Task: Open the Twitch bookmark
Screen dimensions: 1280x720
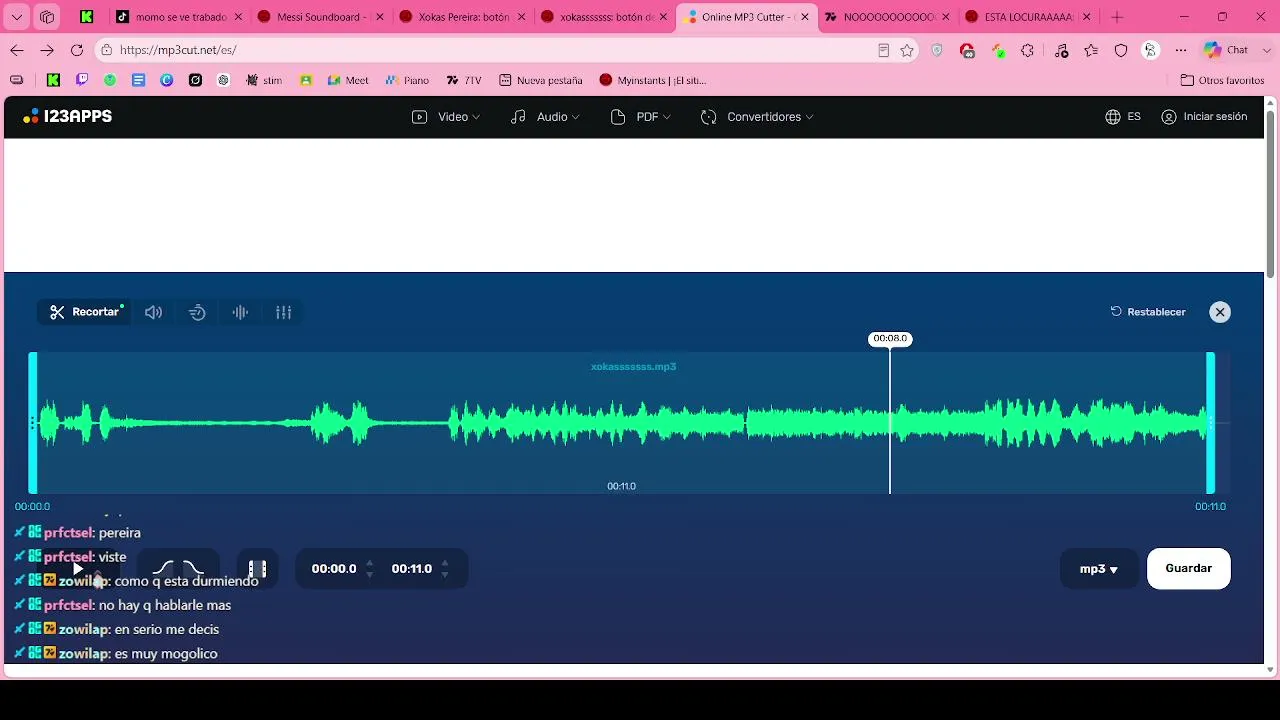Action: (82, 80)
